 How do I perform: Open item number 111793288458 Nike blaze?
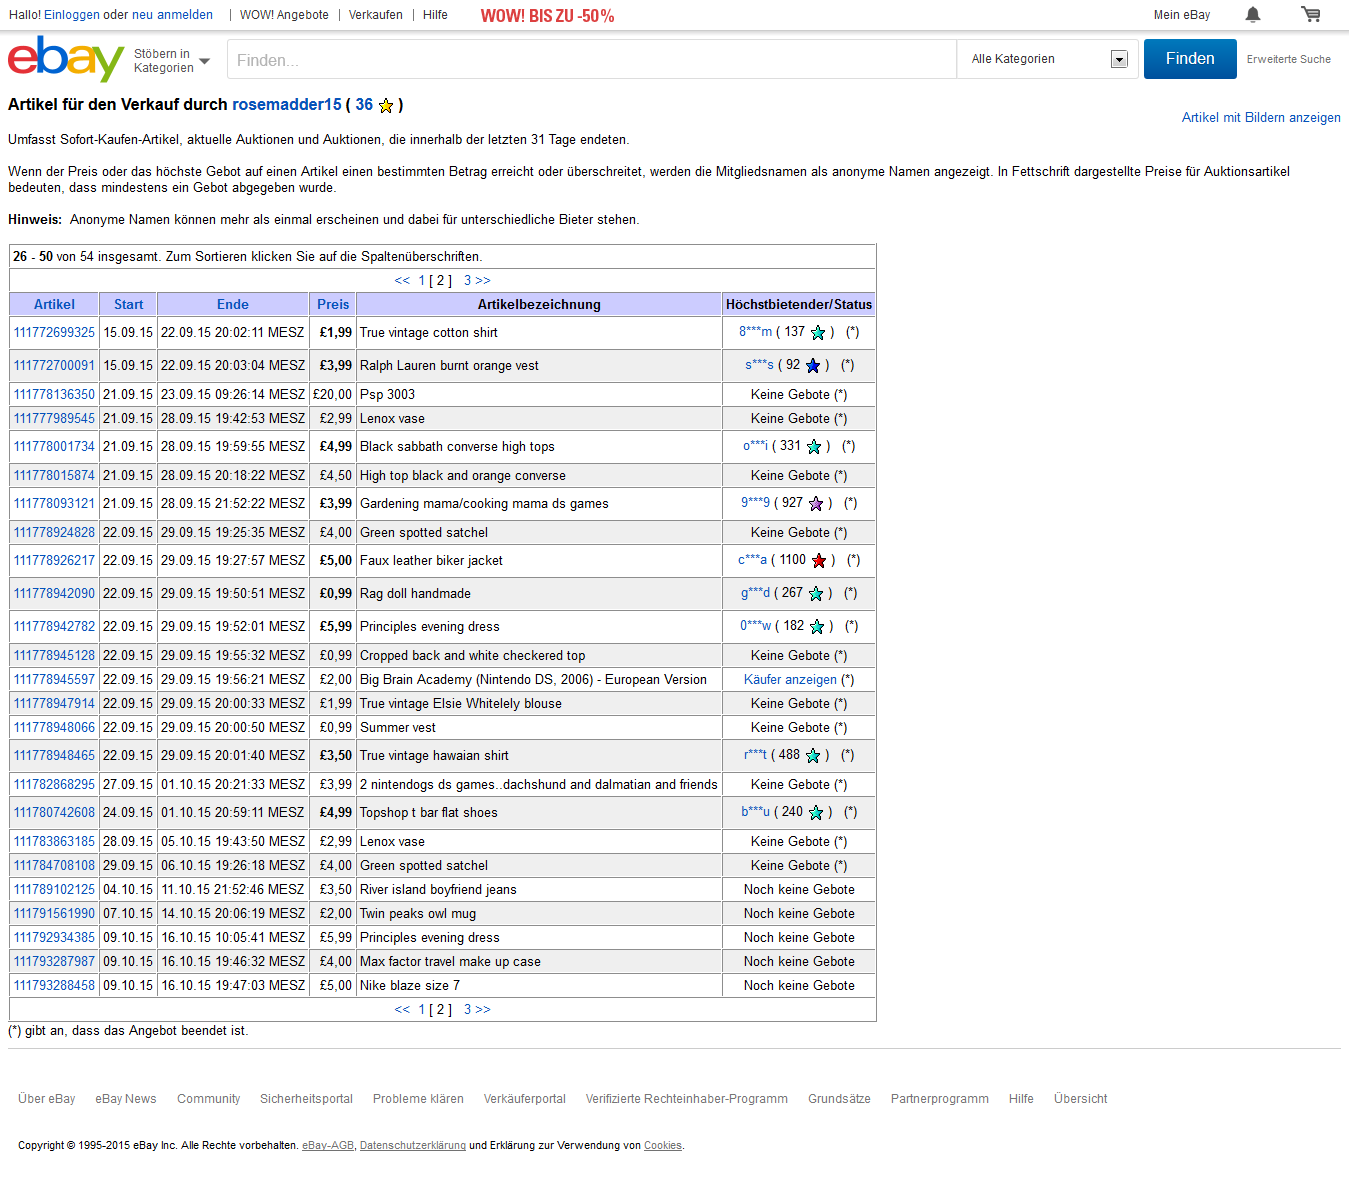[x=54, y=985]
